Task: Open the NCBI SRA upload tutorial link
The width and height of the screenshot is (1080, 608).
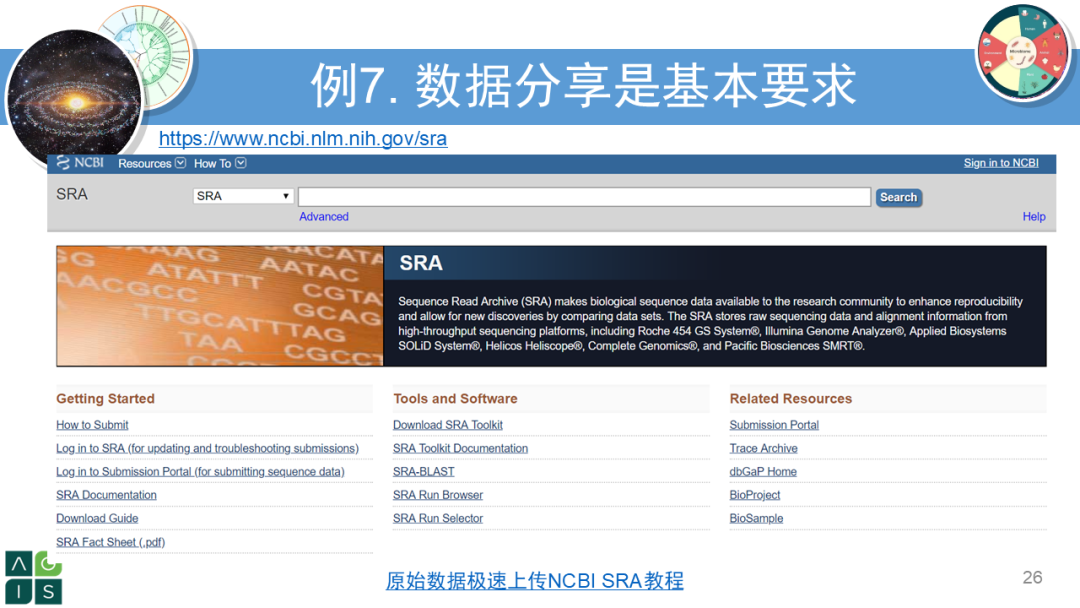Action: point(534,580)
